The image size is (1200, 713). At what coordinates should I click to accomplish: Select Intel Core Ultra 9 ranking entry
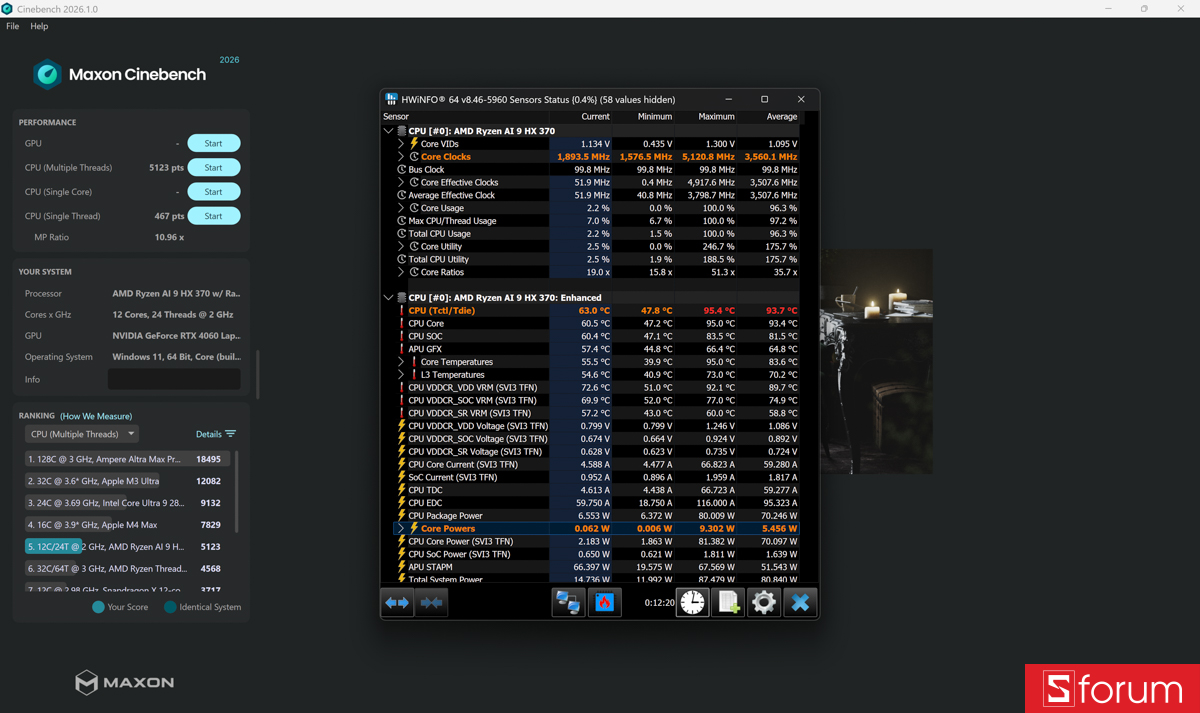click(128, 503)
